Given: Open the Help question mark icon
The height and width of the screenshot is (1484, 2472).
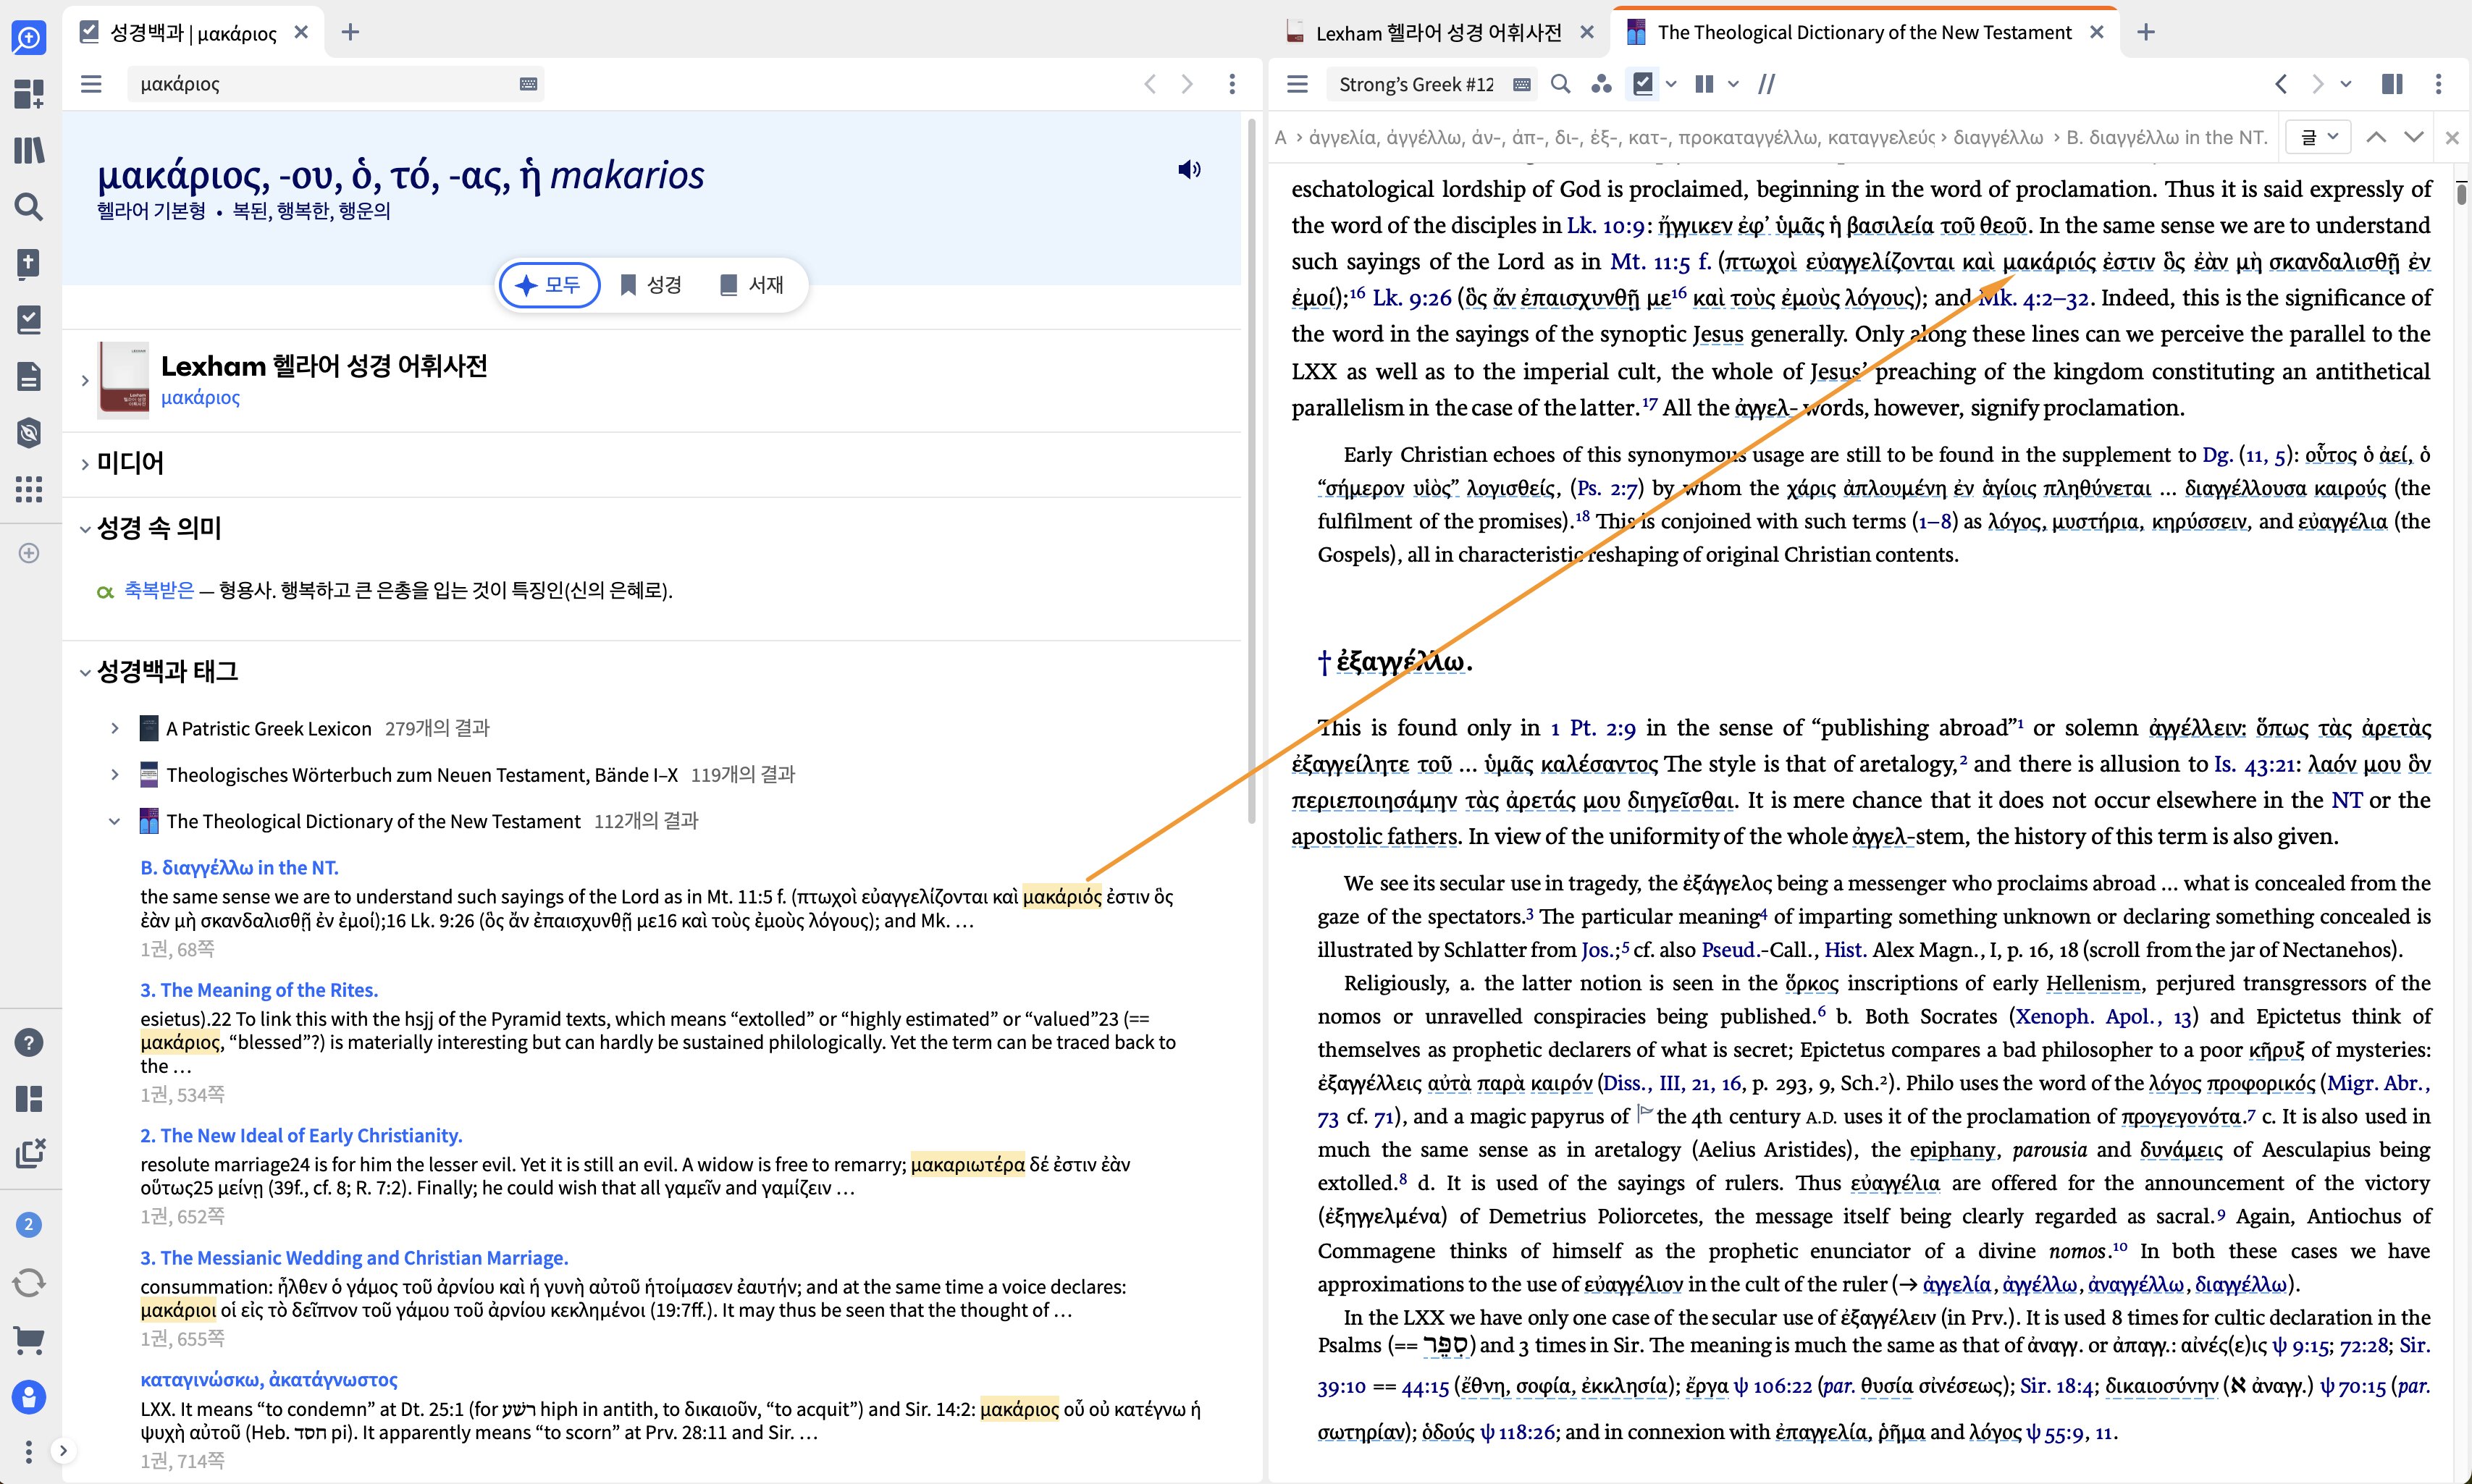Looking at the screenshot, I should pos(29,1042).
